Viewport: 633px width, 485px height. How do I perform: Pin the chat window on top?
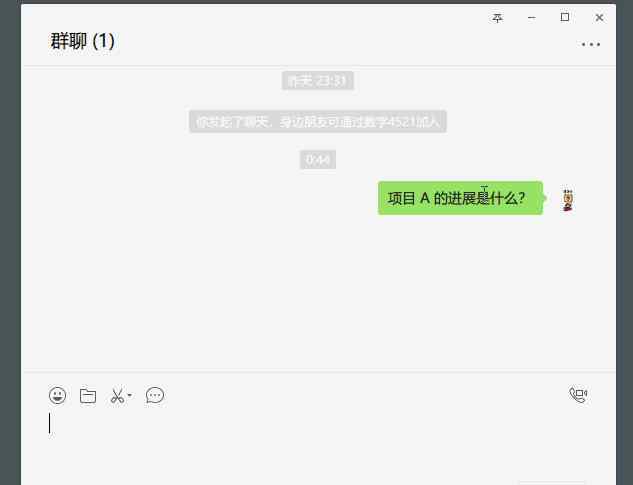[x=497, y=18]
